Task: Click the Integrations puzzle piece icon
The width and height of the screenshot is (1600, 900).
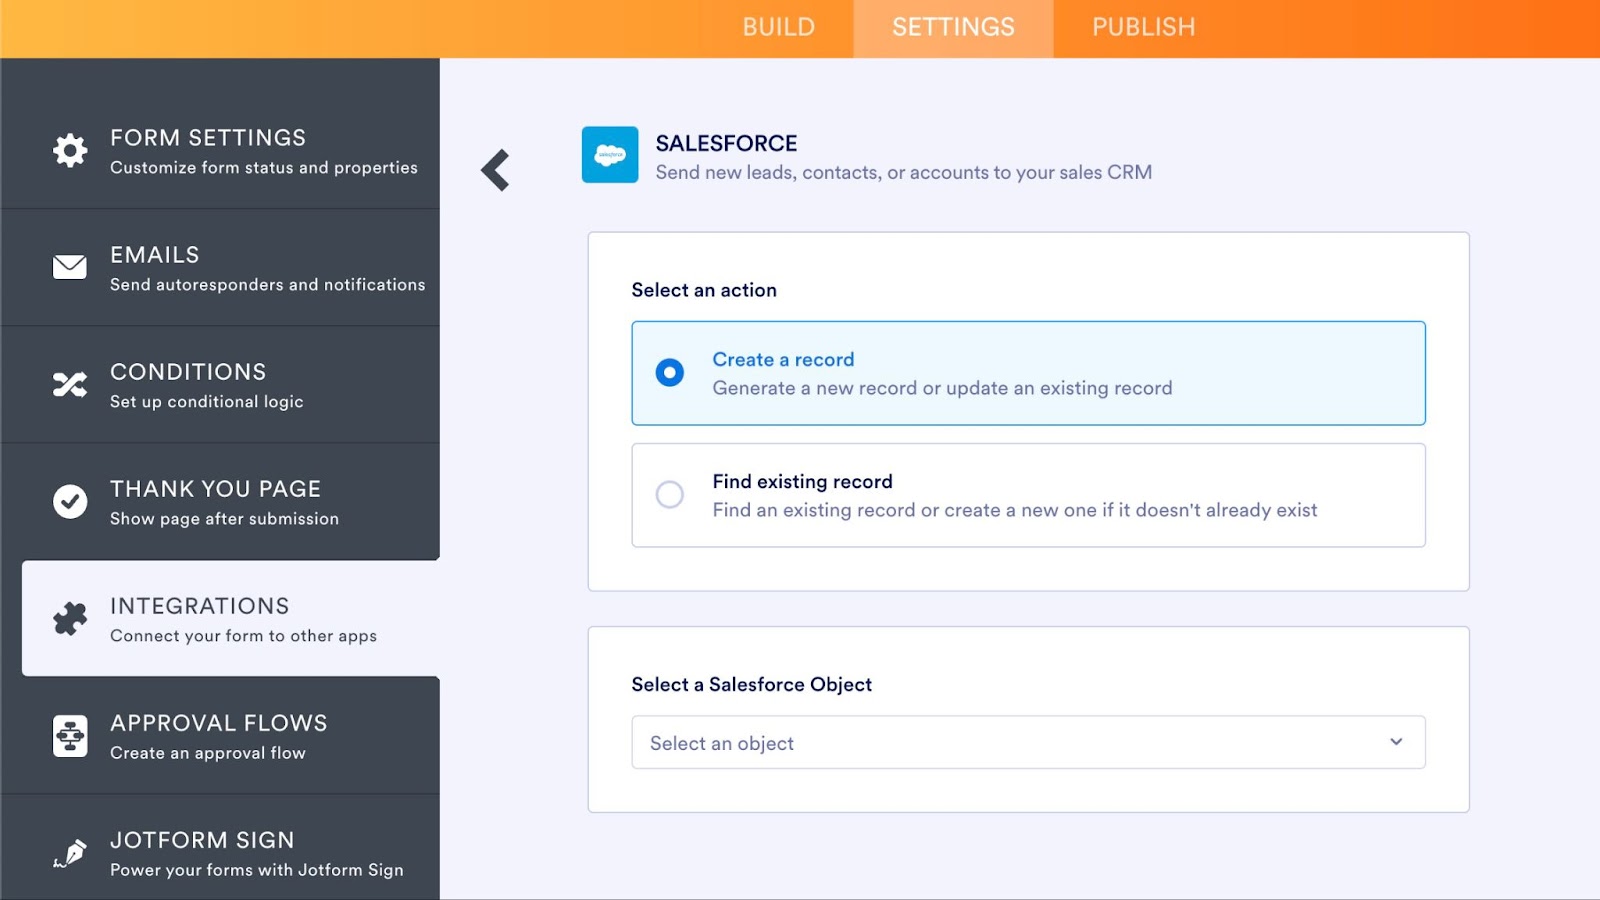Action: (x=70, y=619)
